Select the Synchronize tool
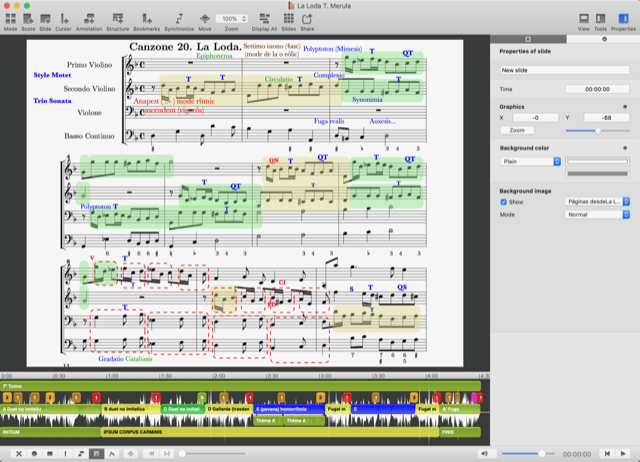This screenshot has height=462, width=640. click(179, 20)
